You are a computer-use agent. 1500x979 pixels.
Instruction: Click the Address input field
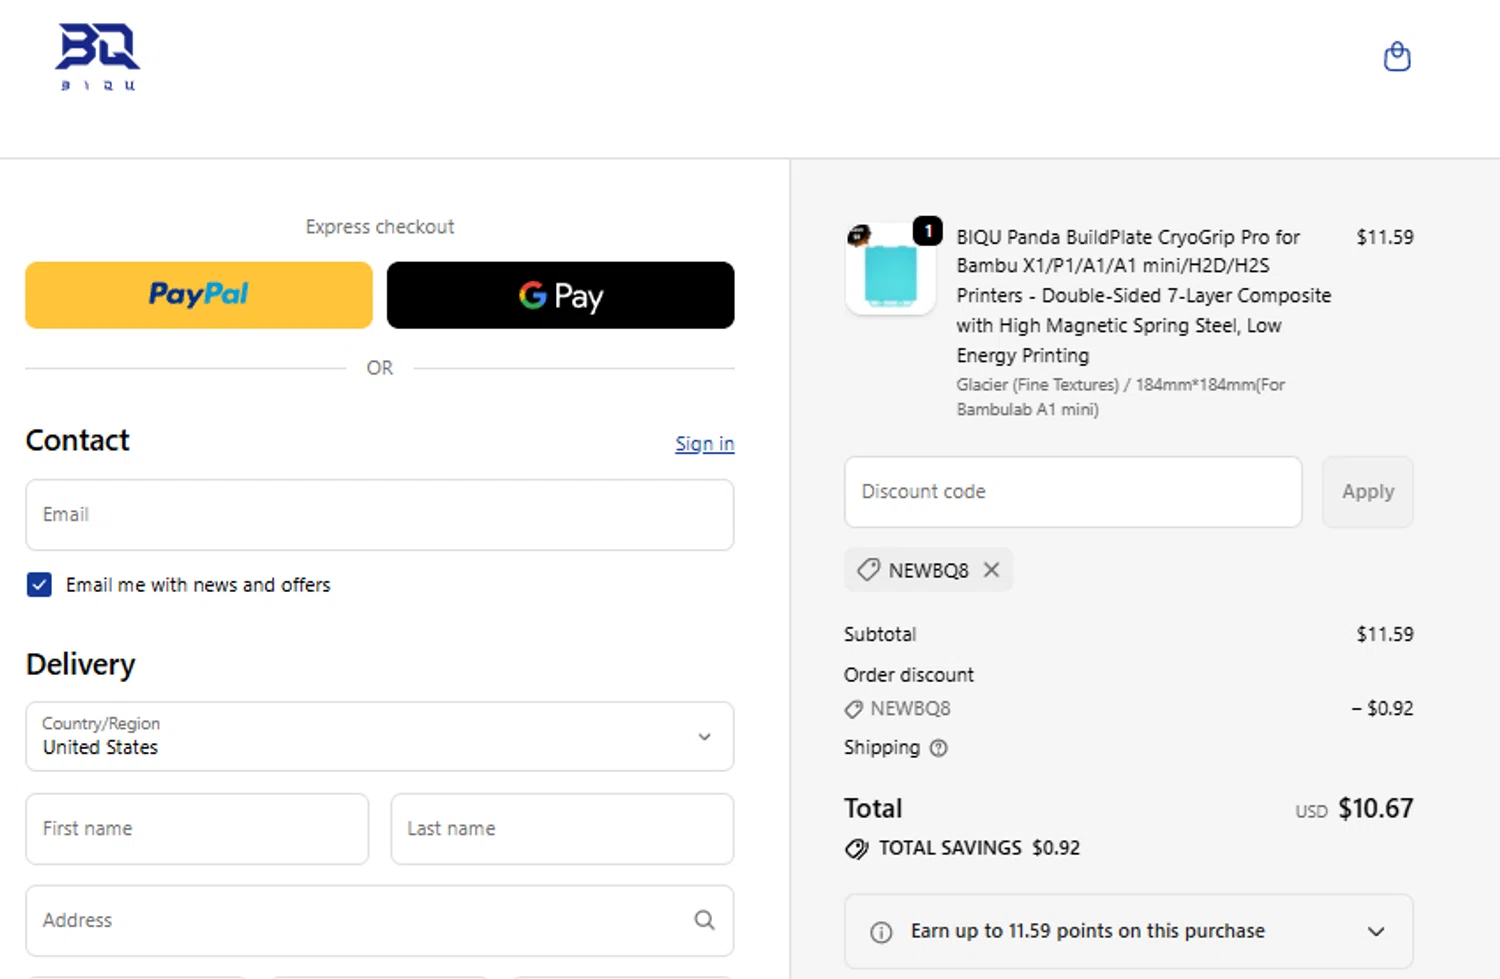point(380,920)
